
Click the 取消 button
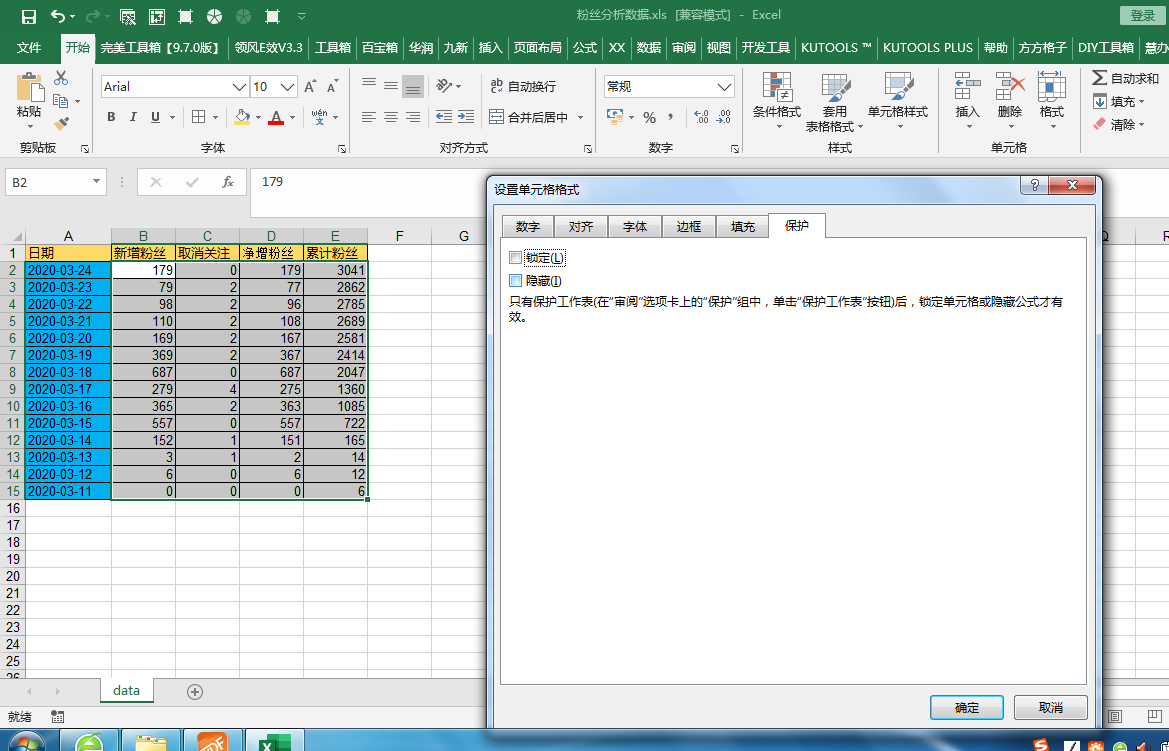click(1051, 708)
